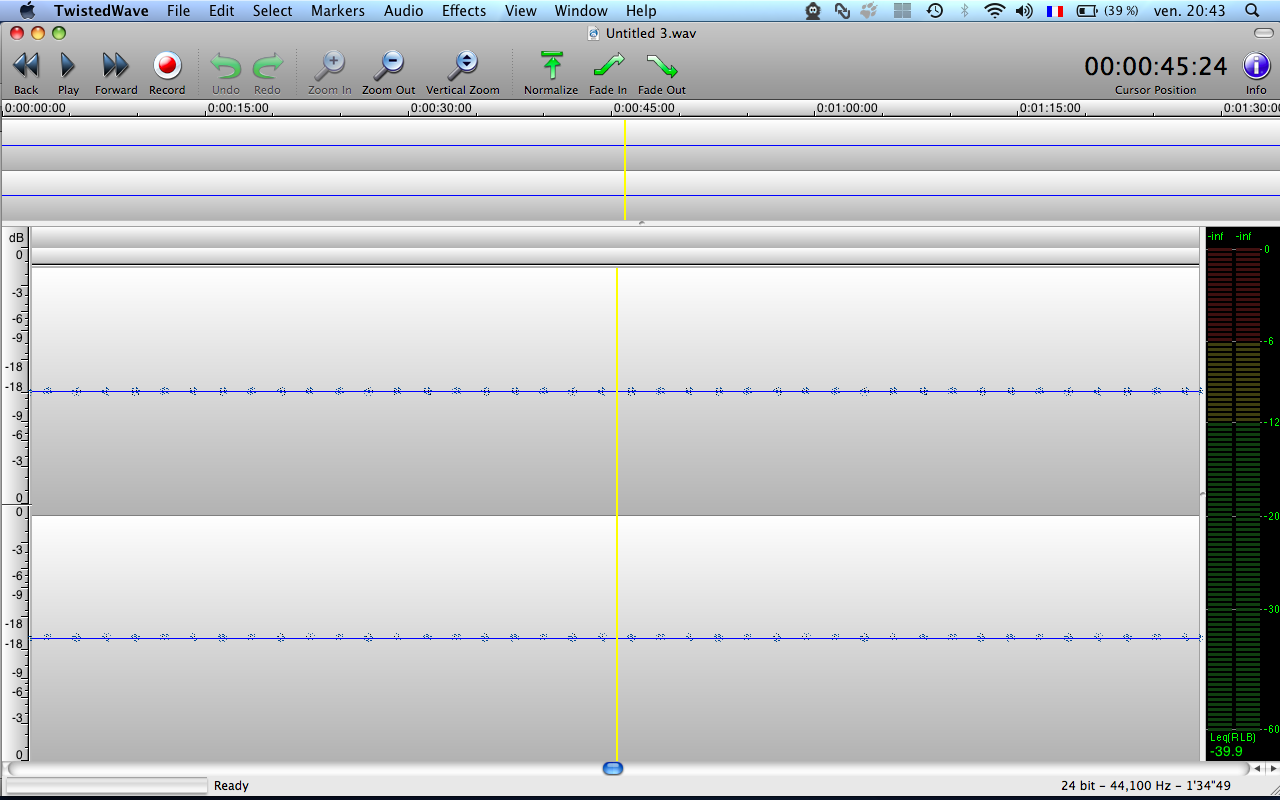This screenshot has height=800, width=1280.
Task: Apply the Fade Out effect
Action: tap(662, 66)
